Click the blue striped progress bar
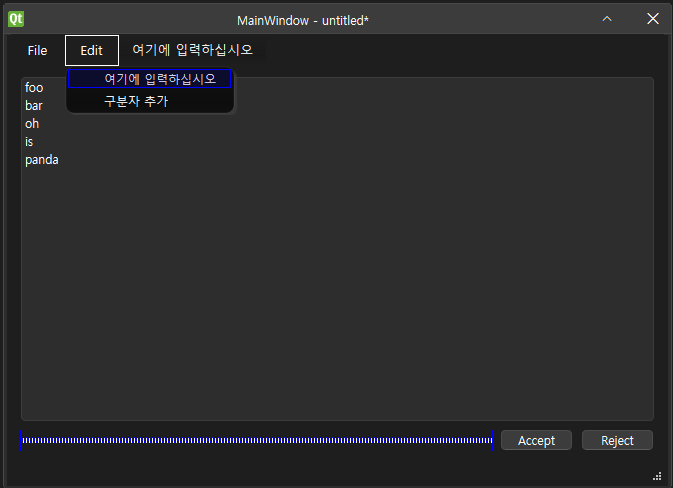673x488 pixels. pyautogui.click(x=257, y=440)
